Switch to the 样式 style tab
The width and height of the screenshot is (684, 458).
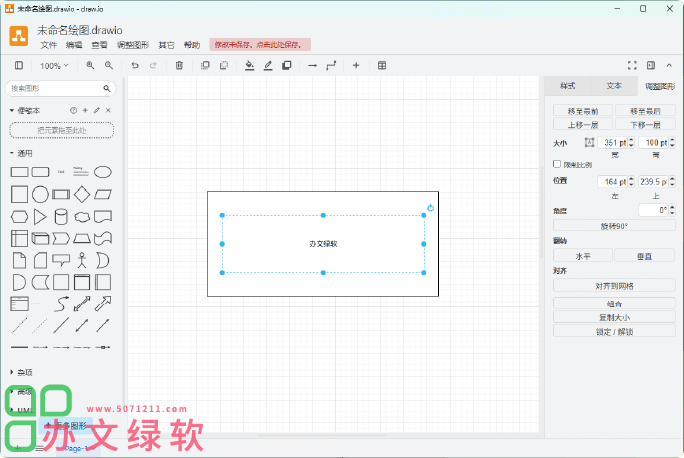tap(568, 86)
